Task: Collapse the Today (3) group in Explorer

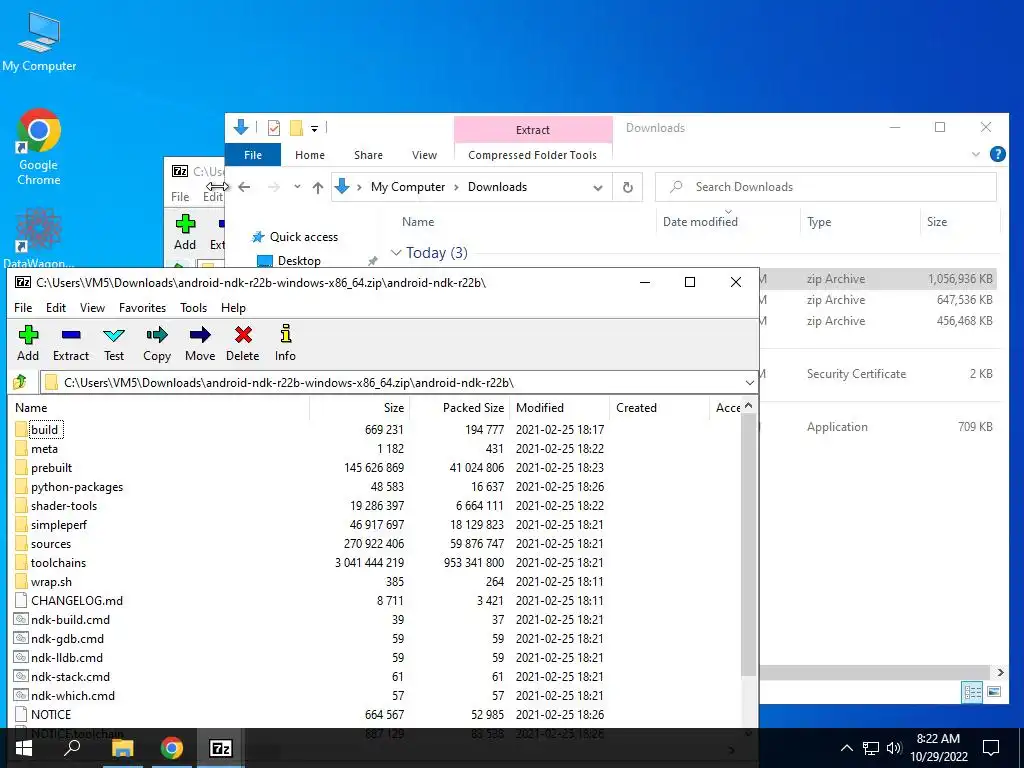Action: coord(396,253)
